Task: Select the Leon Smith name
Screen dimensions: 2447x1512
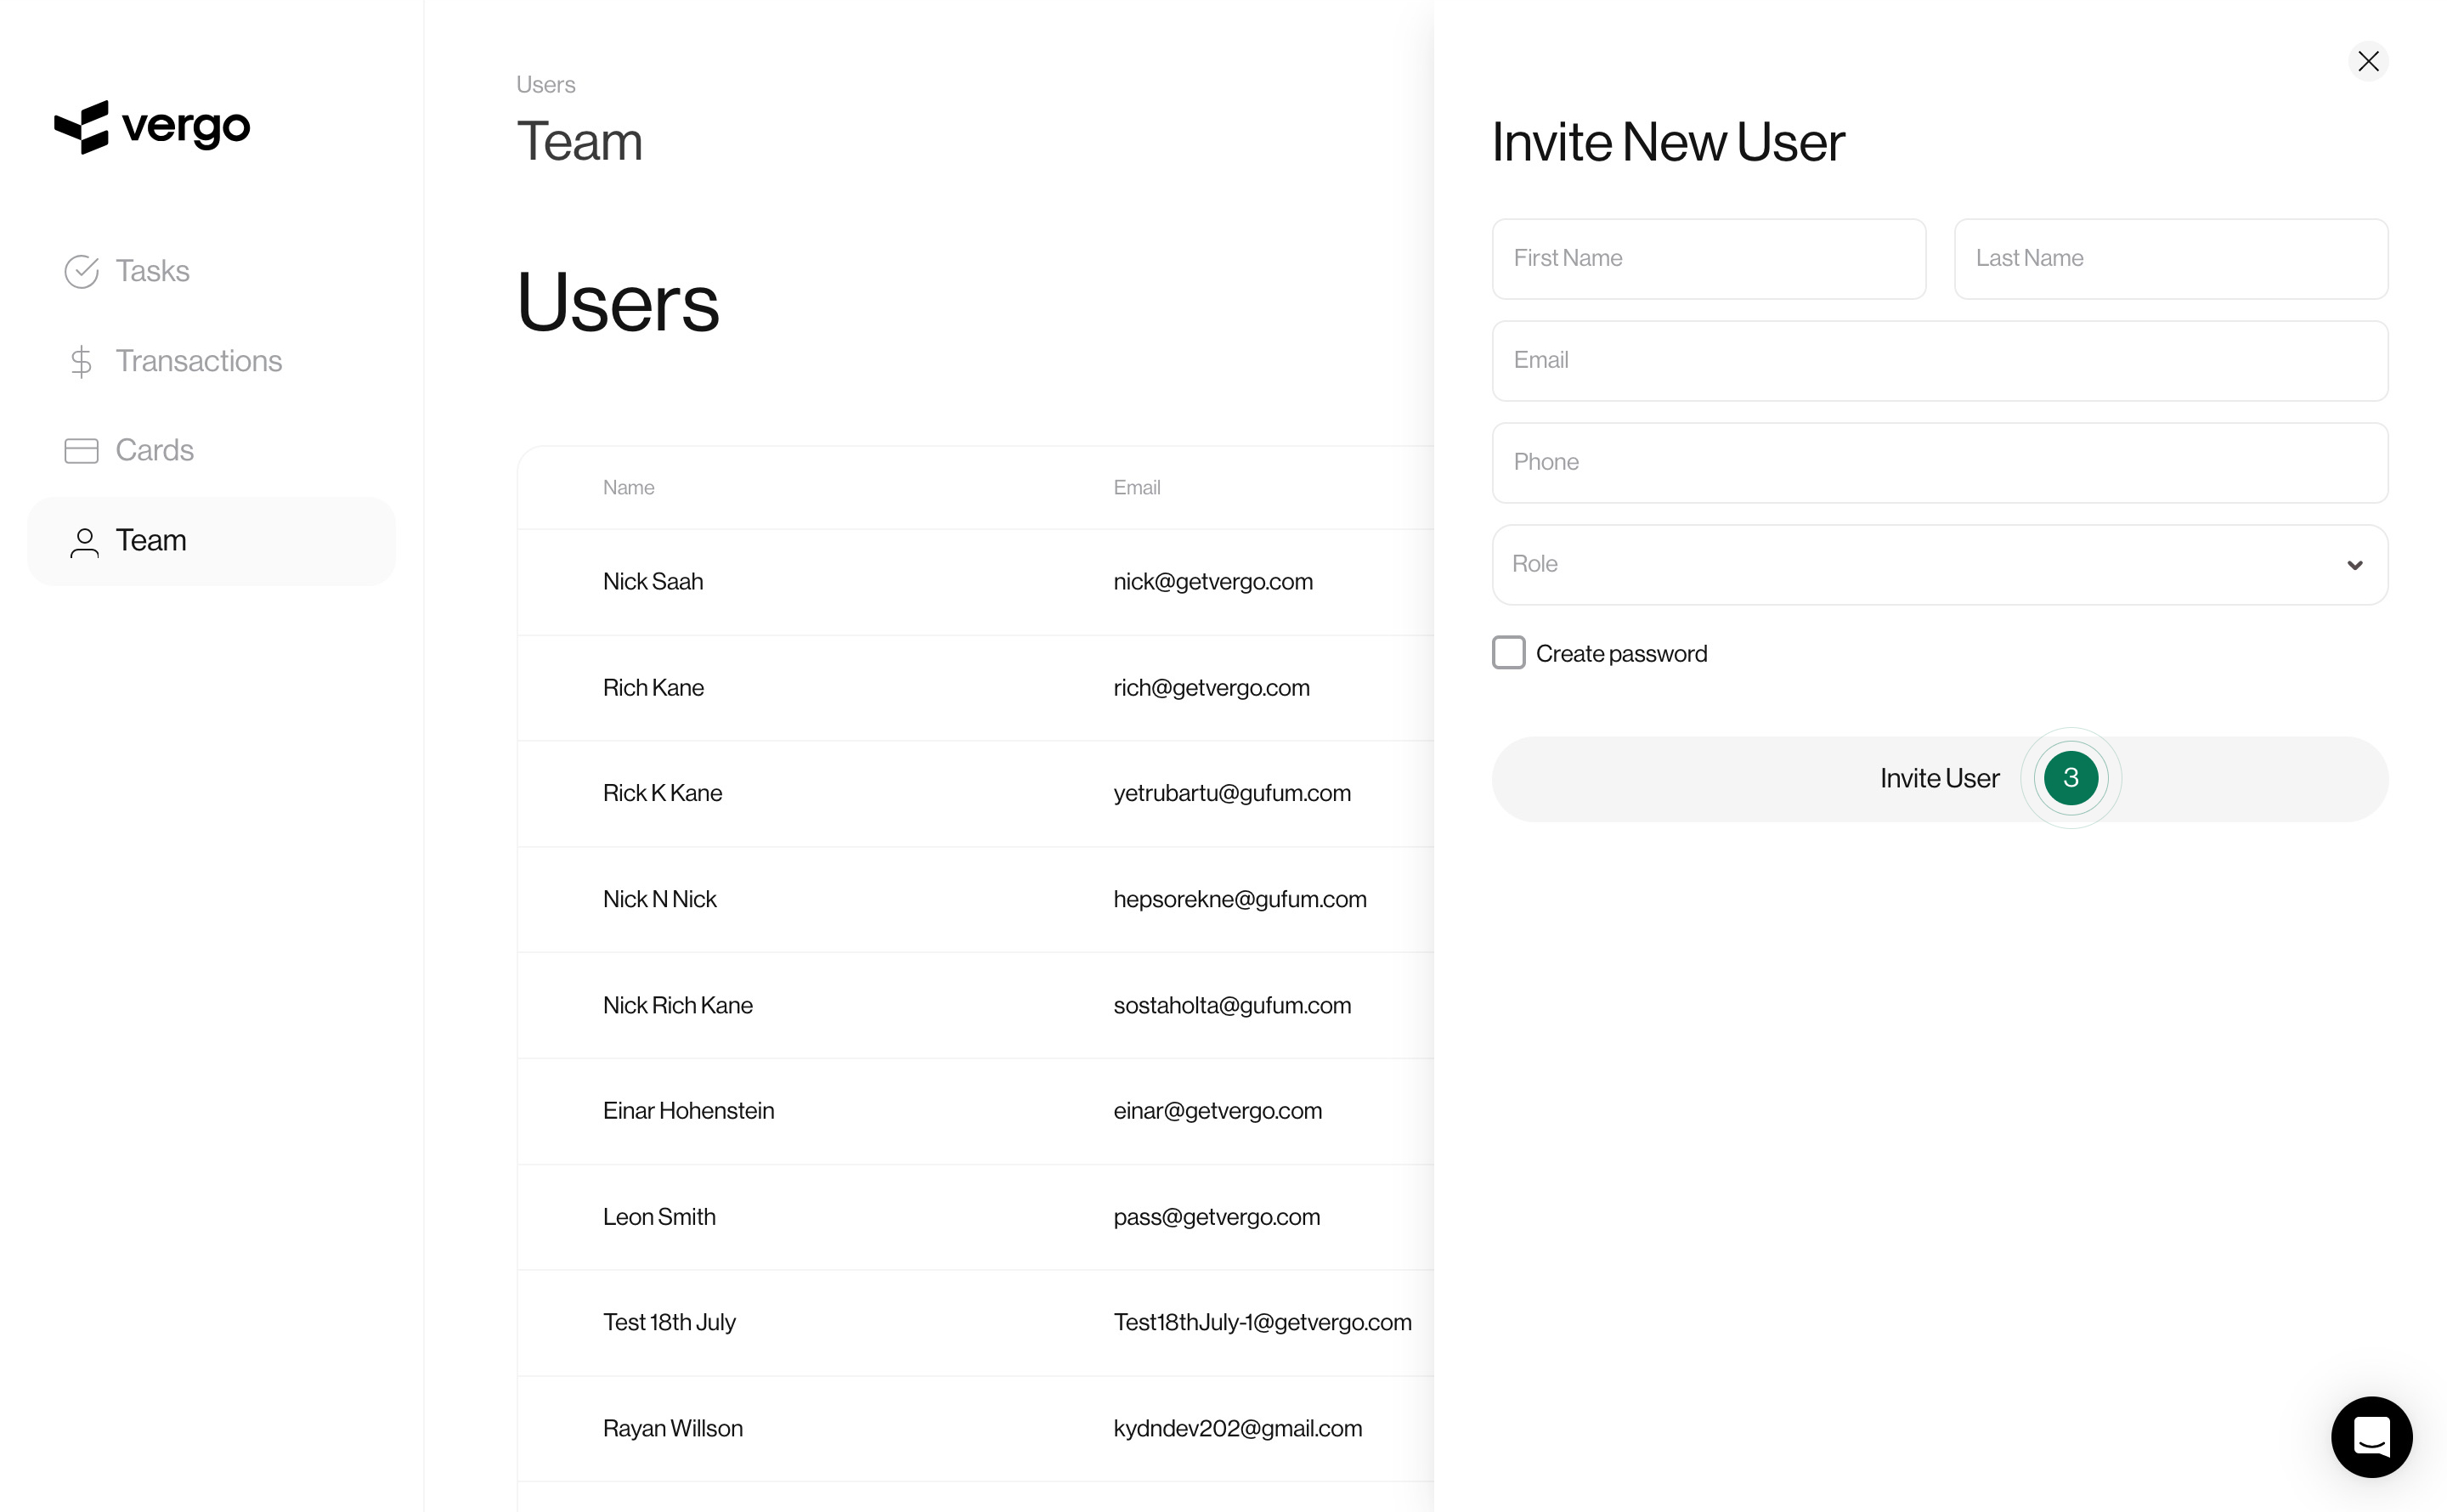Action: pyautogui.click(x=659, y=1217)
